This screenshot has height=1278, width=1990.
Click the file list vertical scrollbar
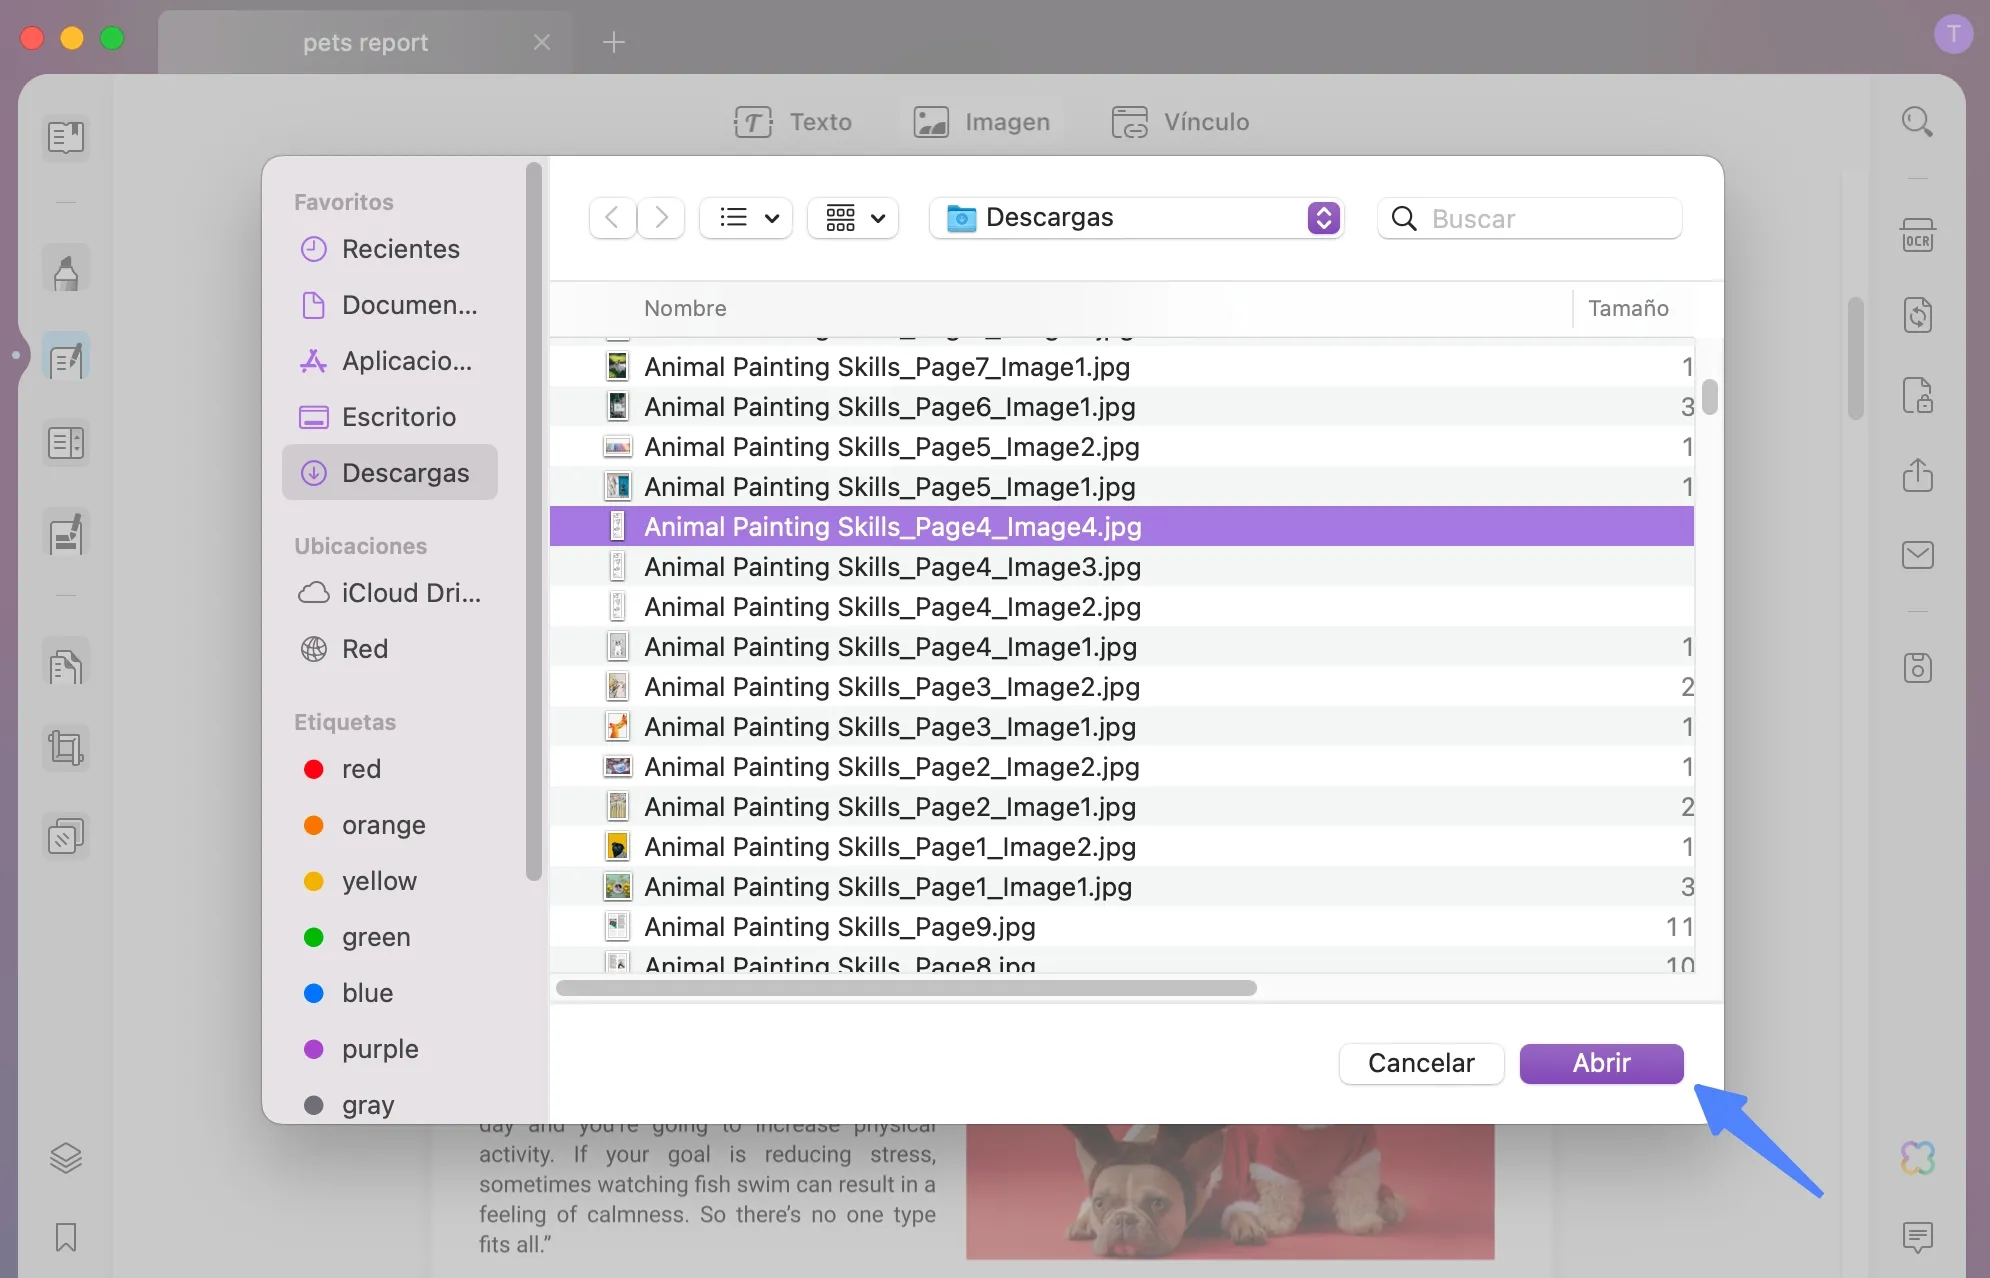click(x=1710, y=397)
